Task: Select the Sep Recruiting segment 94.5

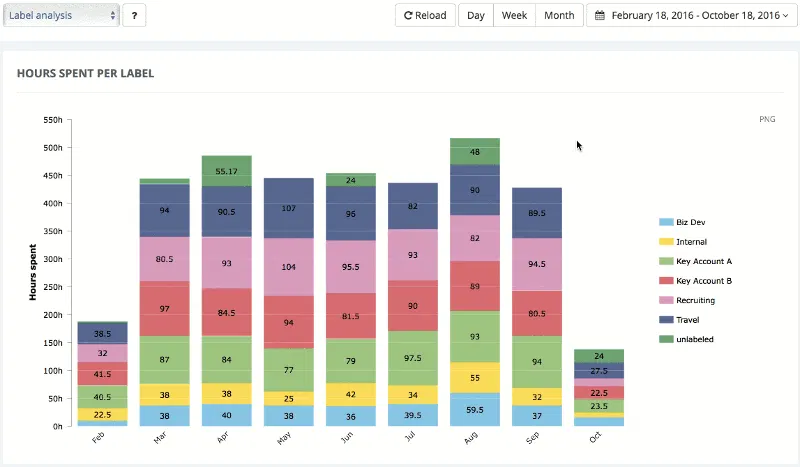Action: click(x=537, y=264)
